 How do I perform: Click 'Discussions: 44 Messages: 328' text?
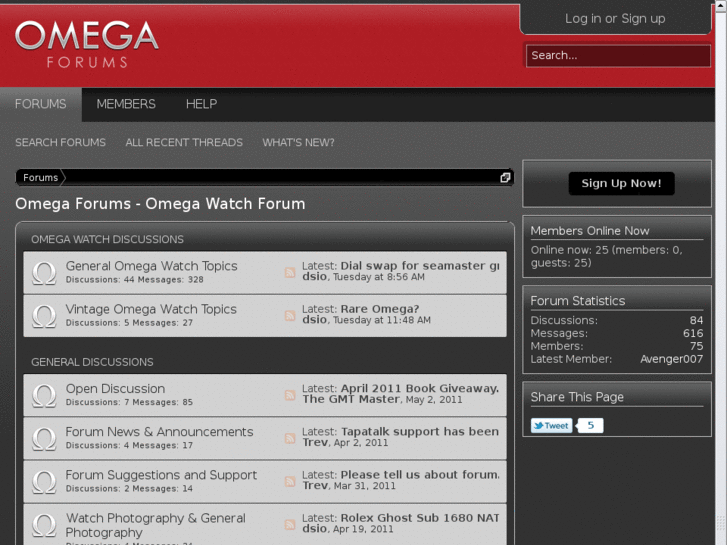134,280
